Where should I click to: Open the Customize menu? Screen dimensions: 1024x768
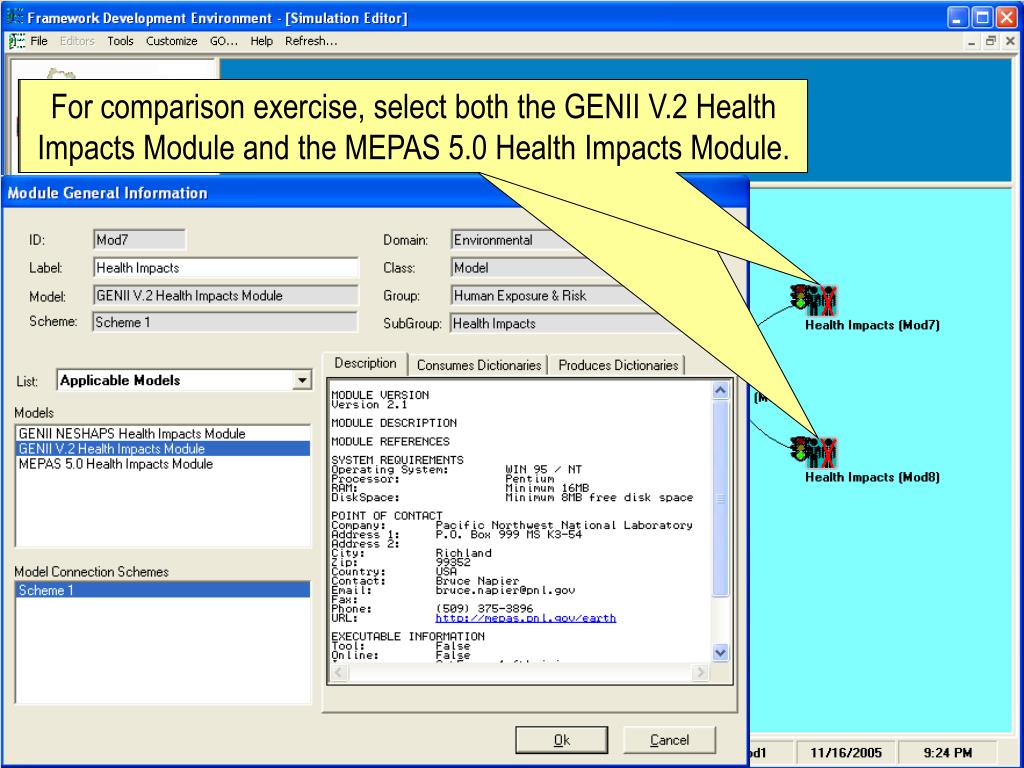click(x=172, y=41)
